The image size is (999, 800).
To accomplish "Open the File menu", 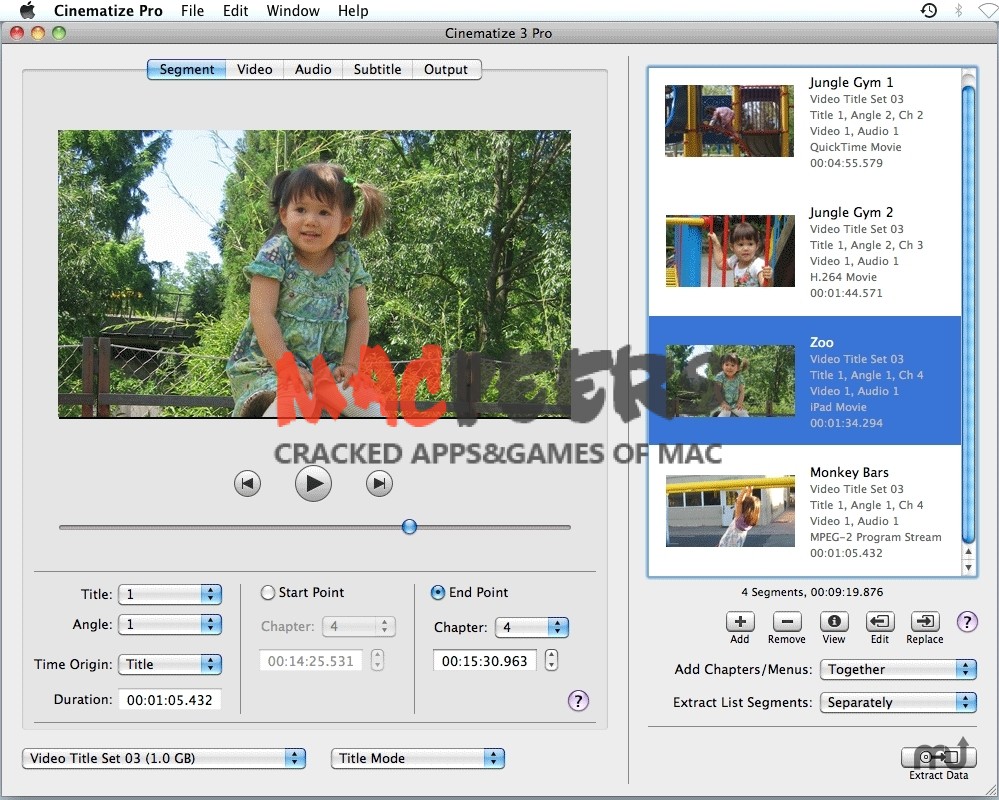I will coord(192,11).
